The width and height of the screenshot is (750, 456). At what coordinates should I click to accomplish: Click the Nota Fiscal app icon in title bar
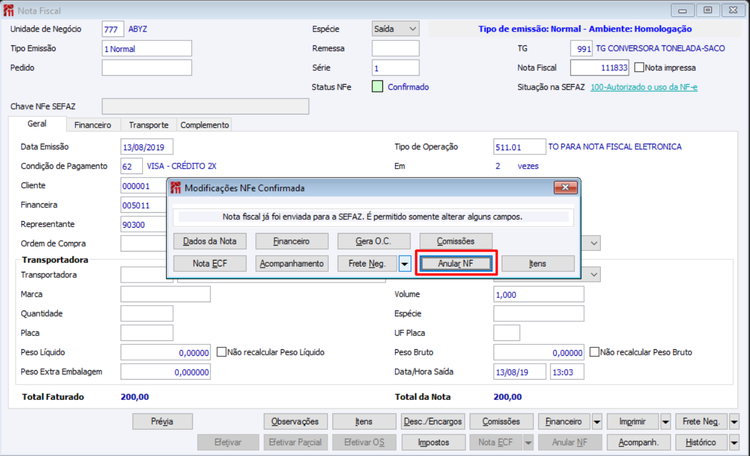(x=9, y=10)
